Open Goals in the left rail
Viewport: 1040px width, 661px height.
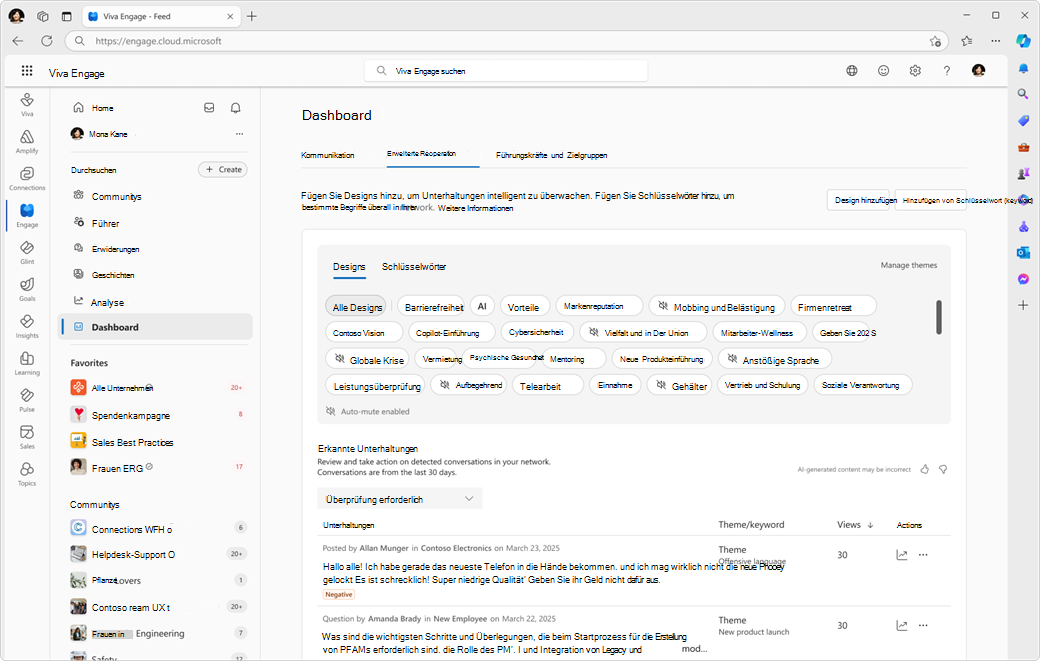coord(27,289)
